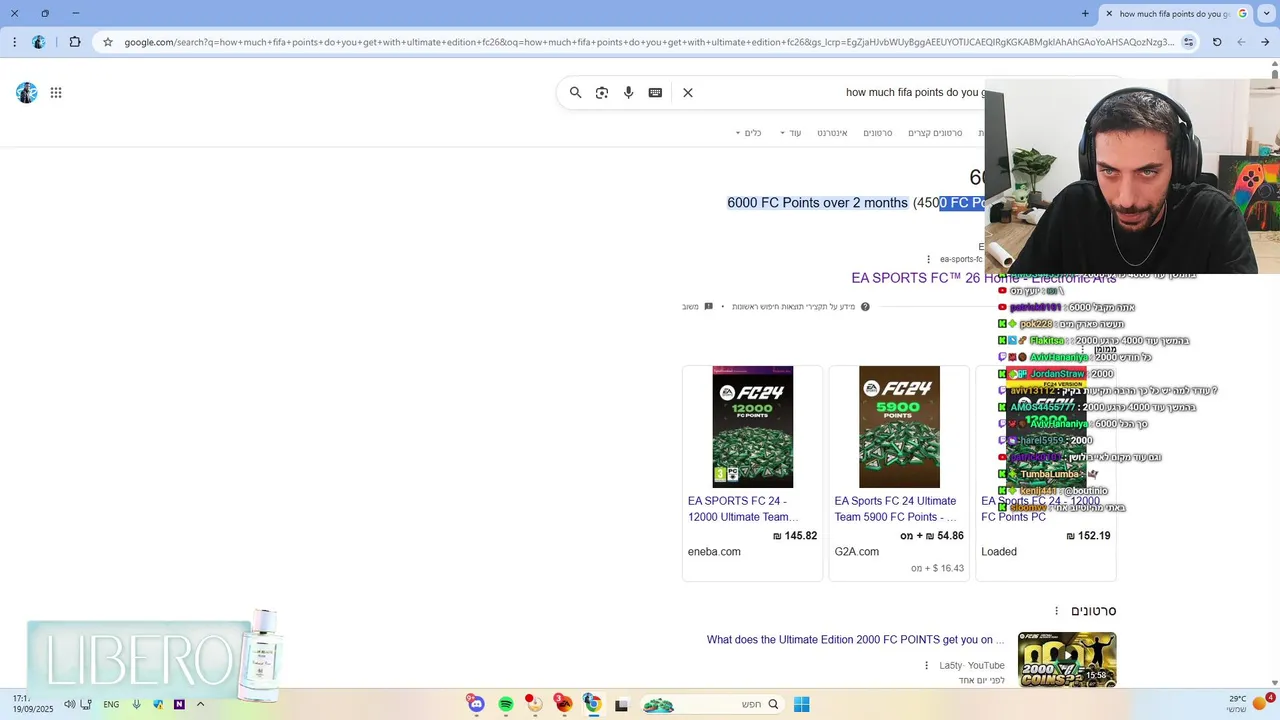This screenshot has width=1280, height=720.
Task: Open the on-screen keyboard input tool
Action: pyautogui.click(x=655, y=92)
